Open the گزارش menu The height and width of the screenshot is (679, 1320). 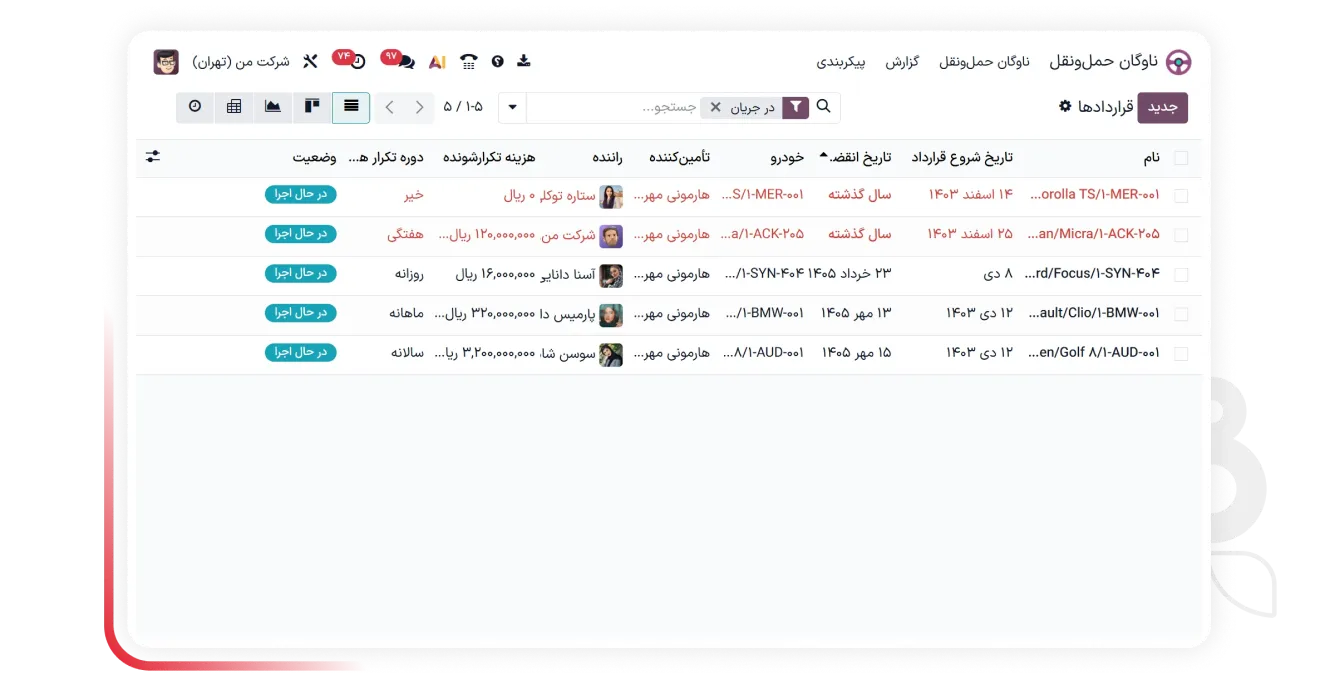point(903,61)
